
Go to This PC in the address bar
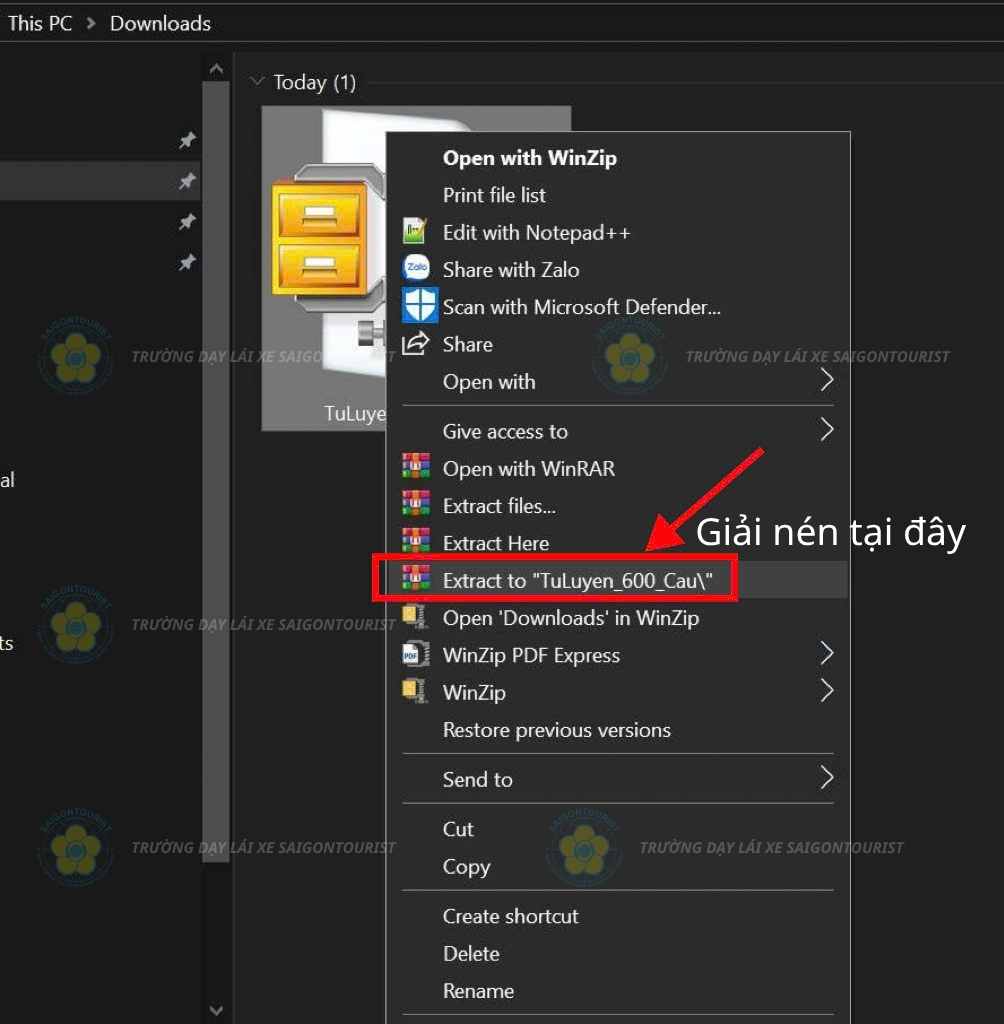[40, 24]
